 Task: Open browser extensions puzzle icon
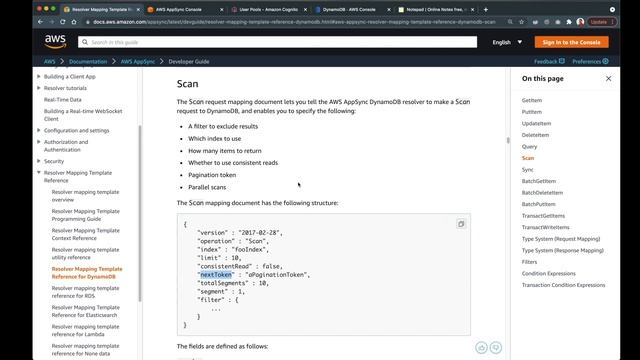(x=569, y=22)
